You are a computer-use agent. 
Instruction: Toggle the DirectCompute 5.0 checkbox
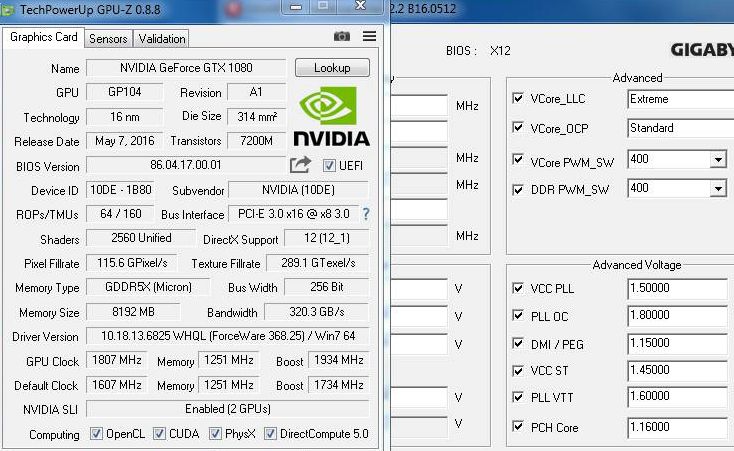(270, 434)
